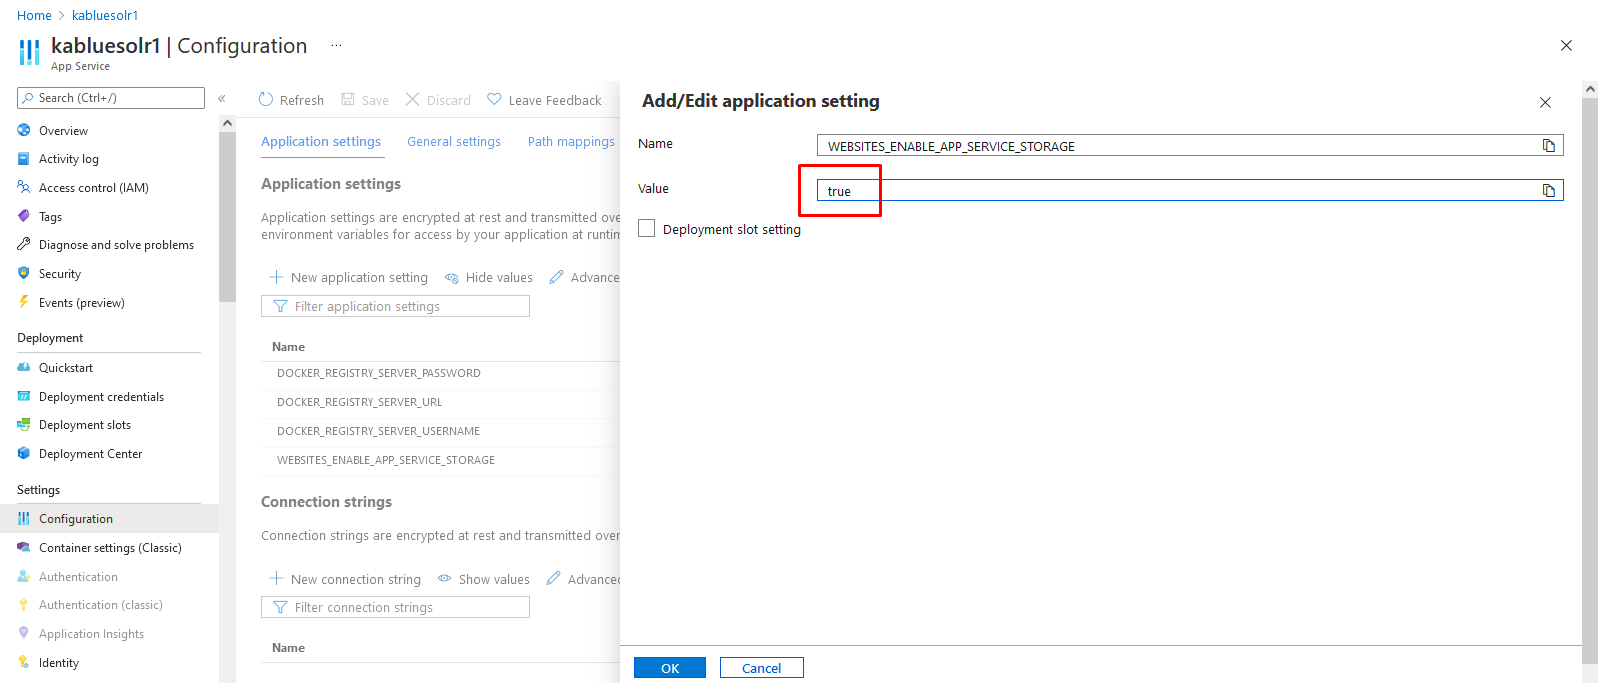
Task: Collapse the left sidebar menu
Action: pos(222,98)
